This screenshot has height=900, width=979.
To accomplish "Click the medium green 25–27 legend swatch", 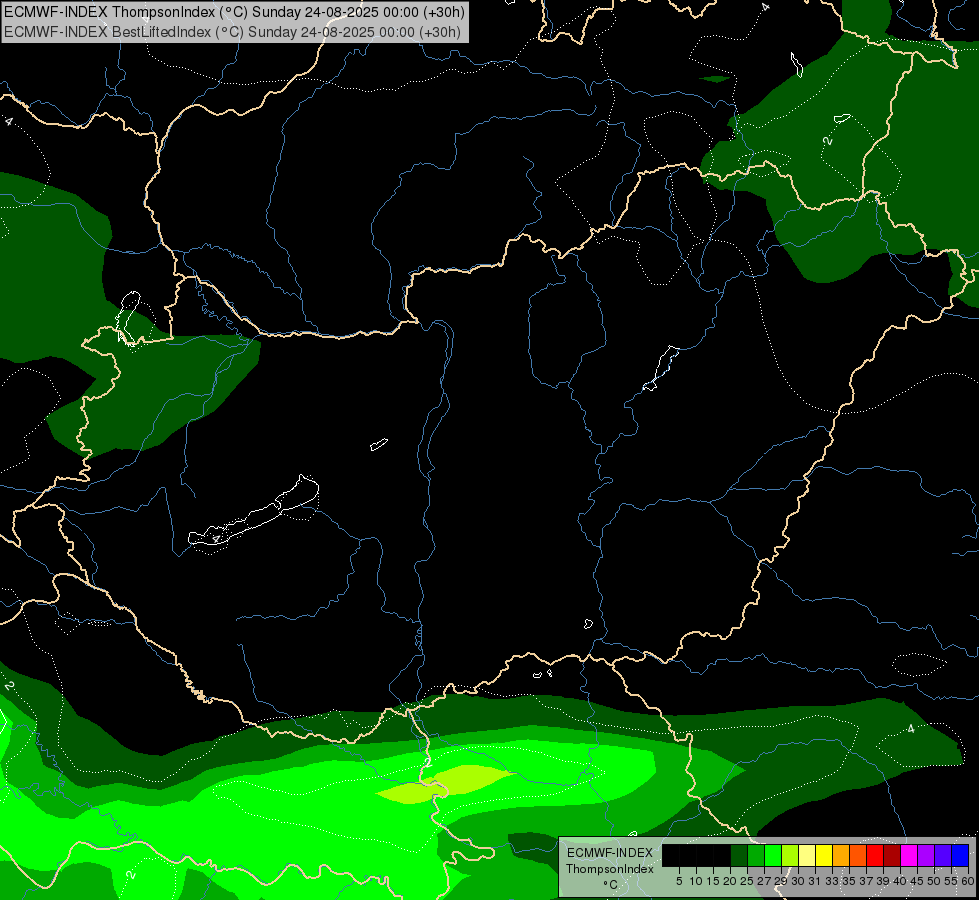I will tap(756, 855).
